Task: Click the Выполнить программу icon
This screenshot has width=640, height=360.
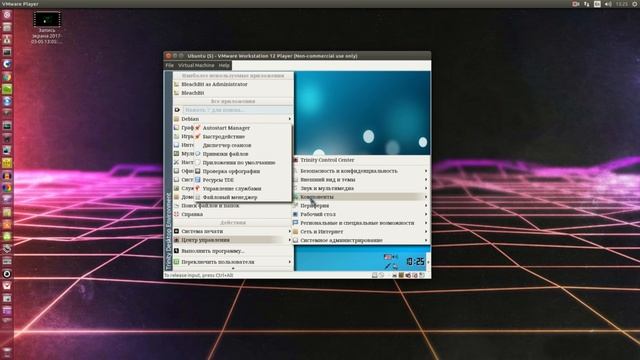Action: click(x=177, y=251)
